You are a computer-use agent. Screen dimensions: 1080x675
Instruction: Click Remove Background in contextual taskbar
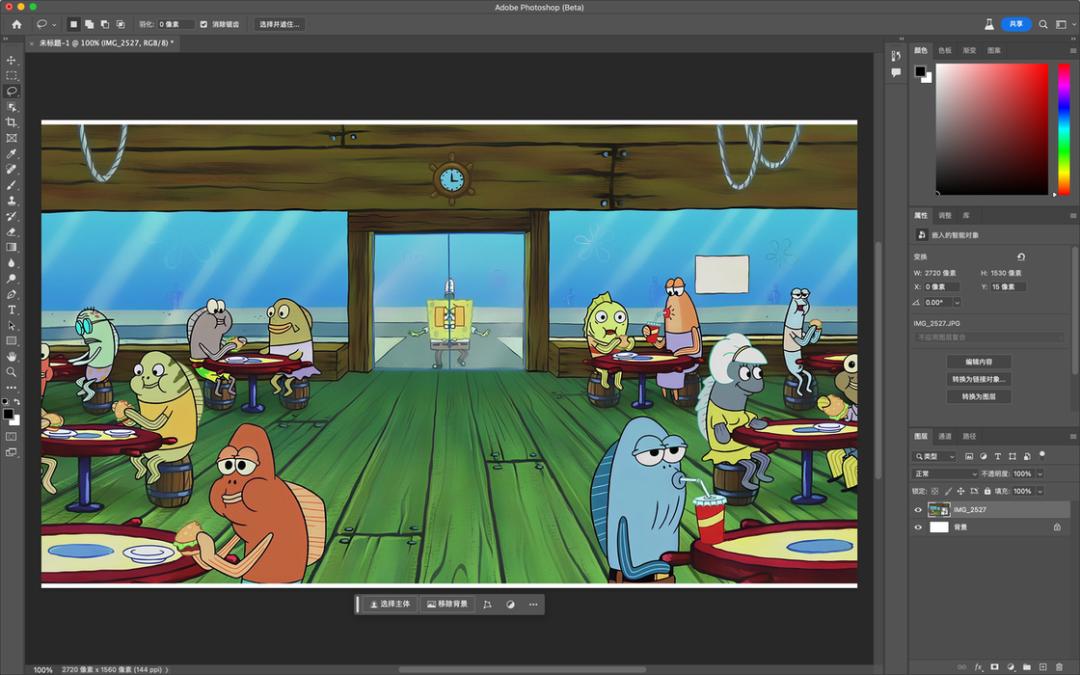point(447,604)
